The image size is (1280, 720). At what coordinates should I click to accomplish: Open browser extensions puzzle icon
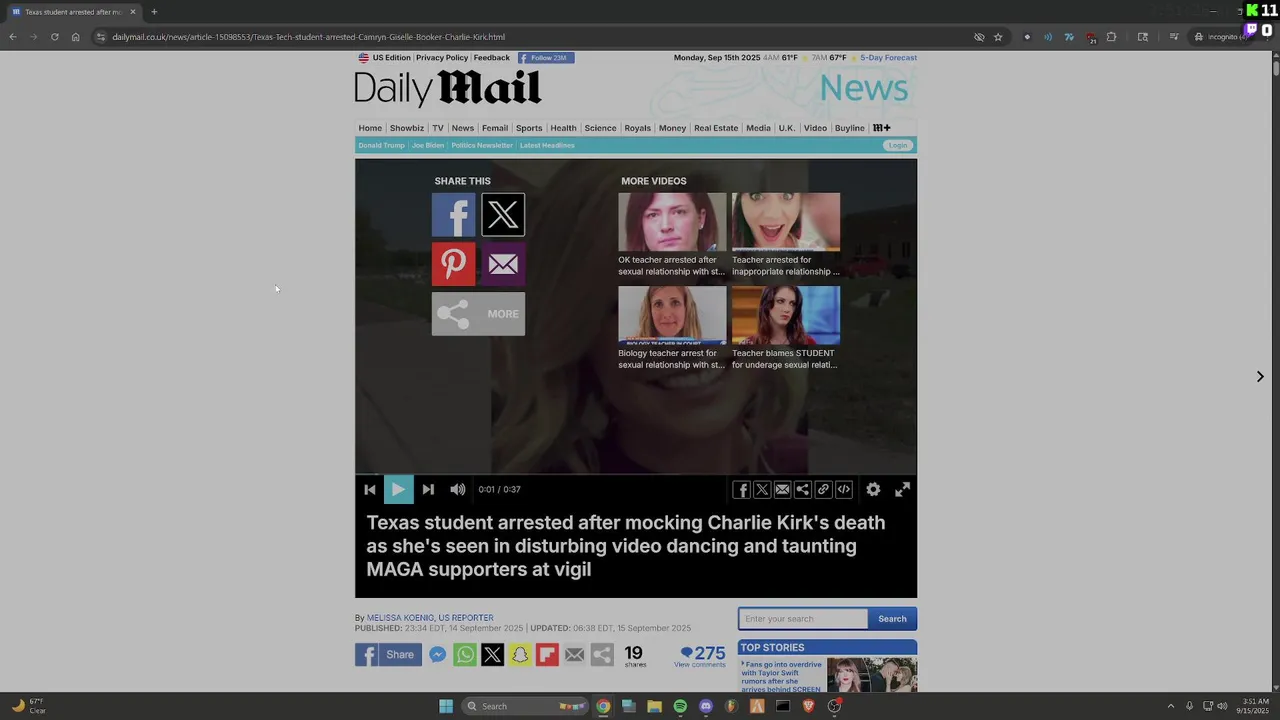point(1111,37)
